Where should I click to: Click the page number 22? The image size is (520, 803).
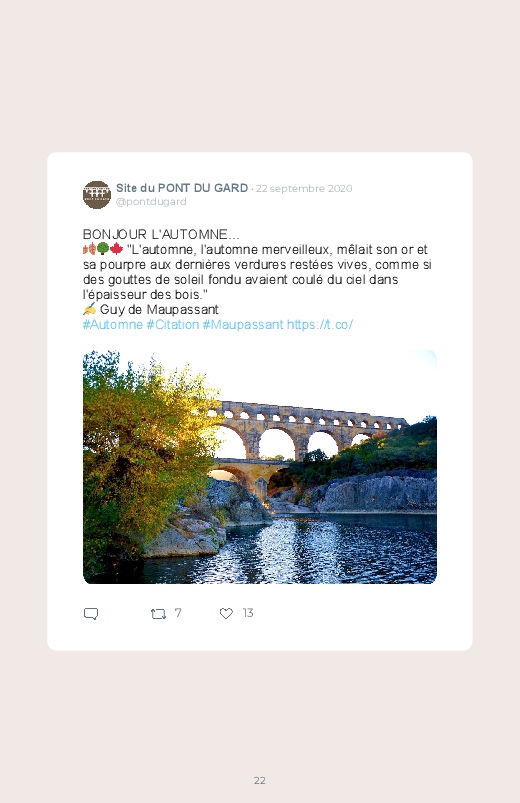click(260, 780)
